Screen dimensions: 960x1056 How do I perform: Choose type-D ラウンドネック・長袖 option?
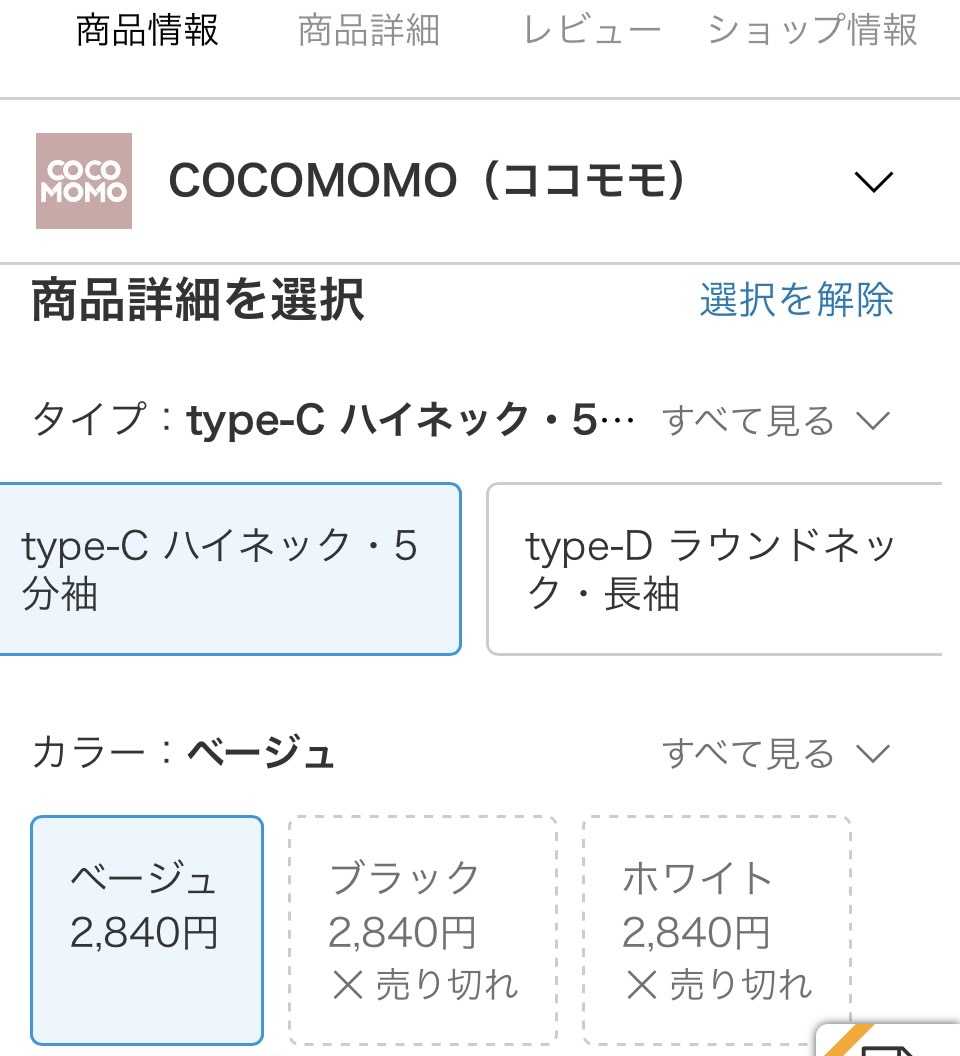714,569
